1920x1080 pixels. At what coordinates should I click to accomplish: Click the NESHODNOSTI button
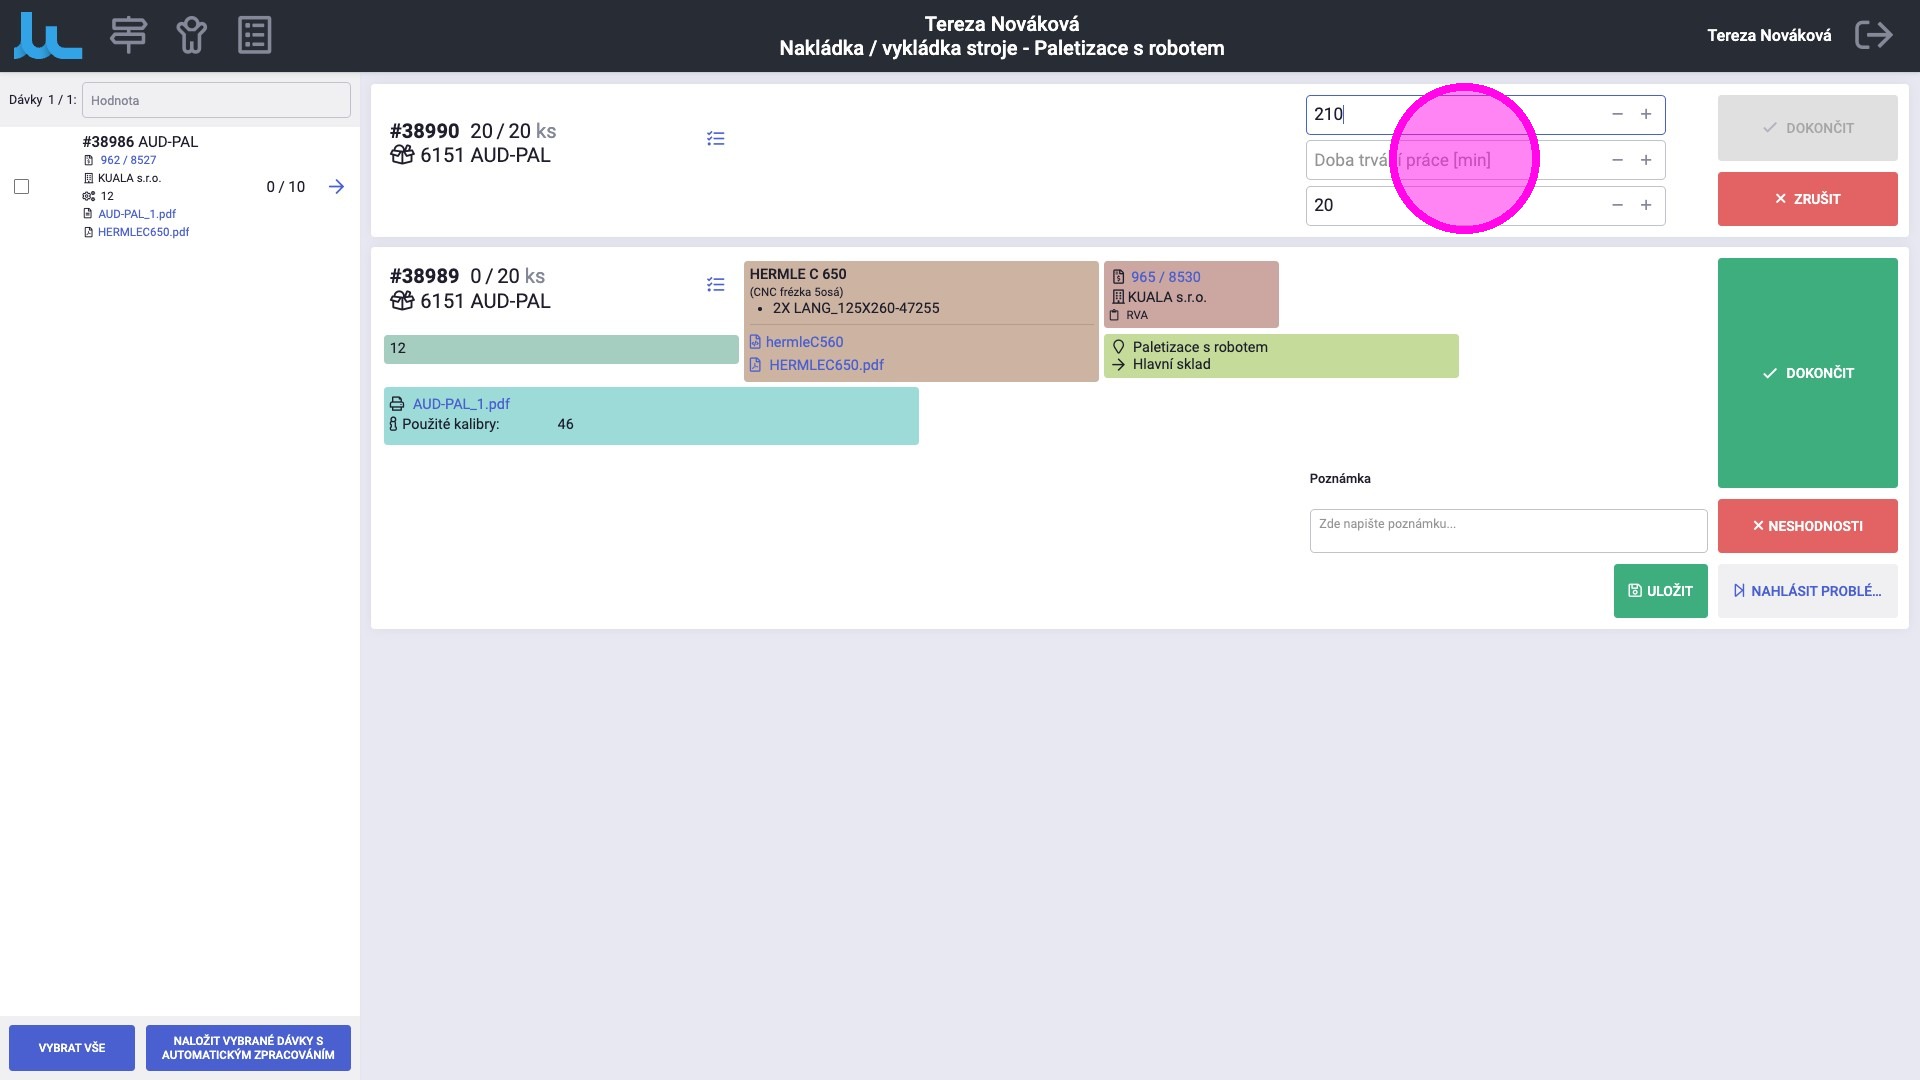click(x=1806, y=526)
